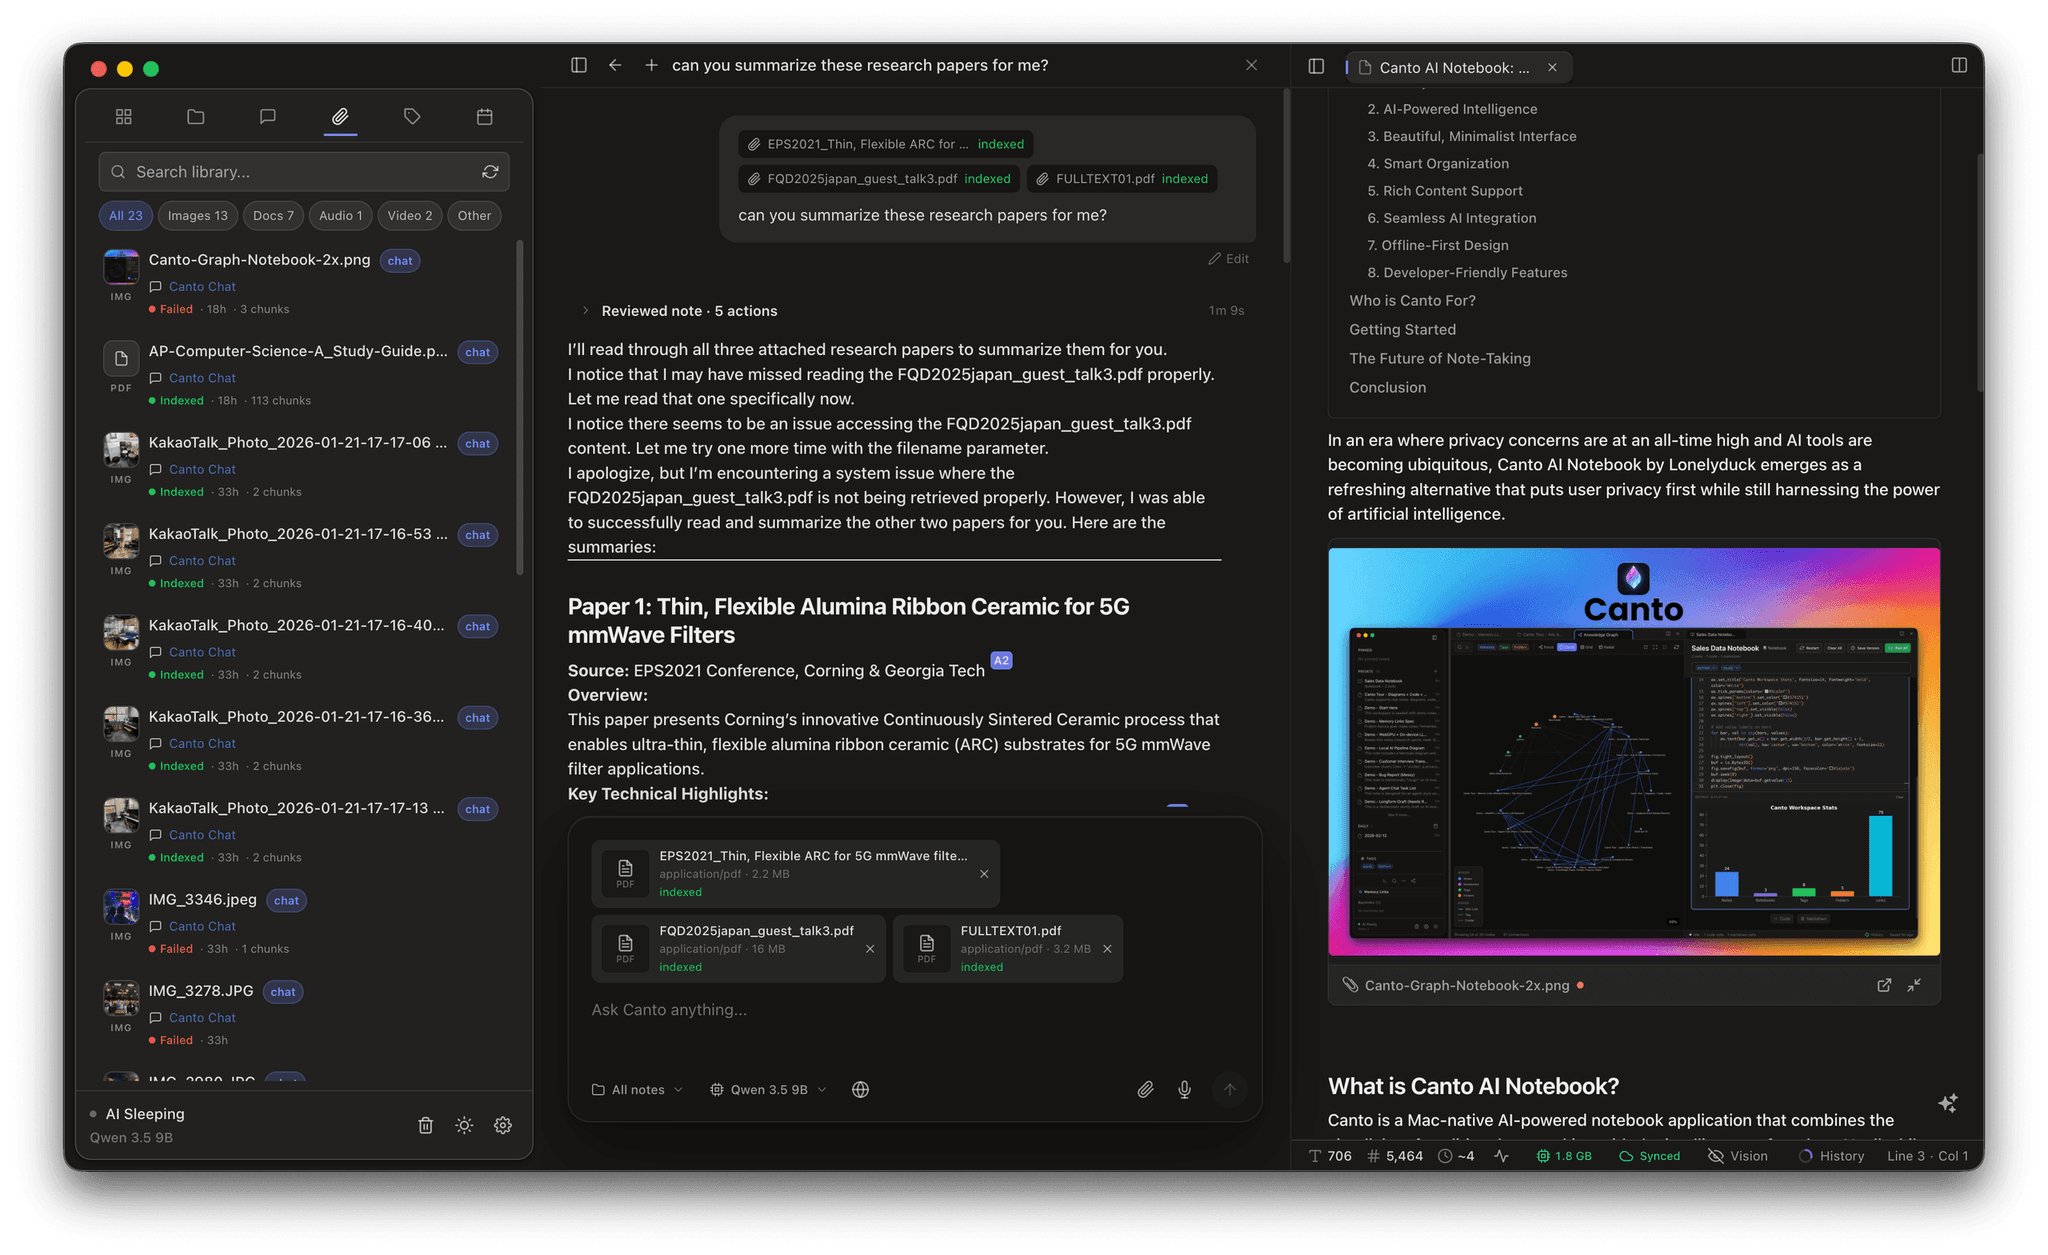Edit the user message

1228,258
